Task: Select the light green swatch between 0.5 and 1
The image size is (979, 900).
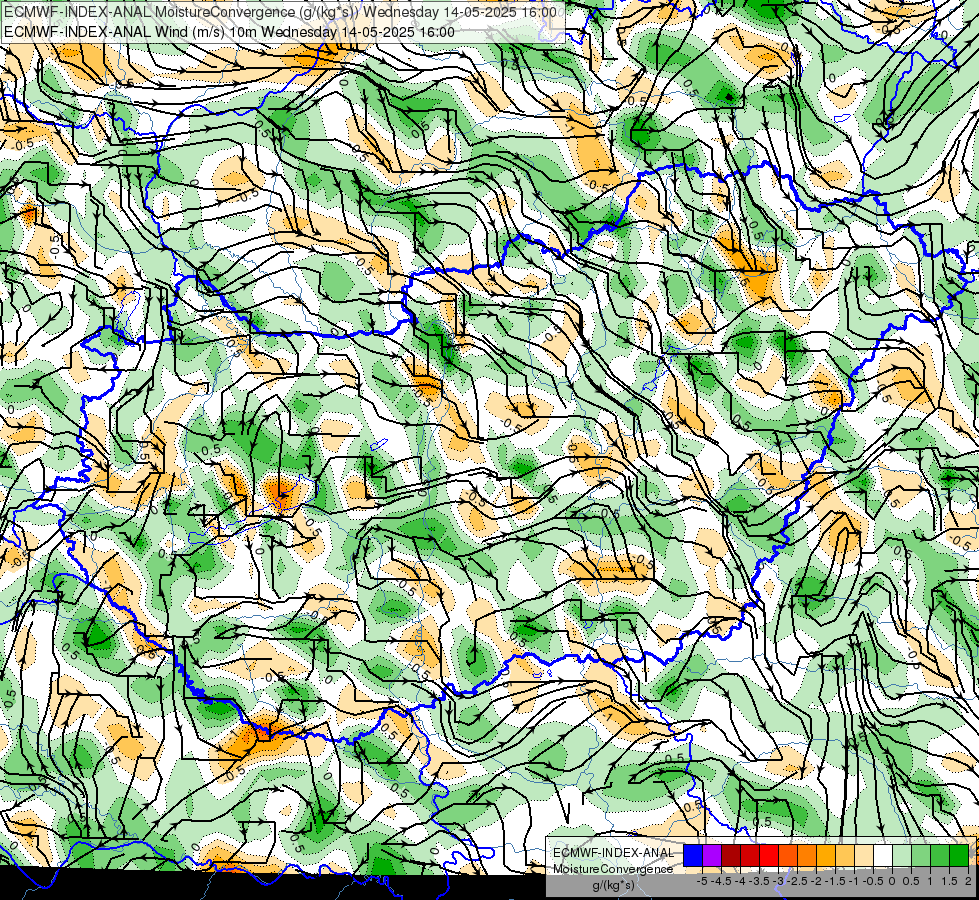Action: [921, 855]
